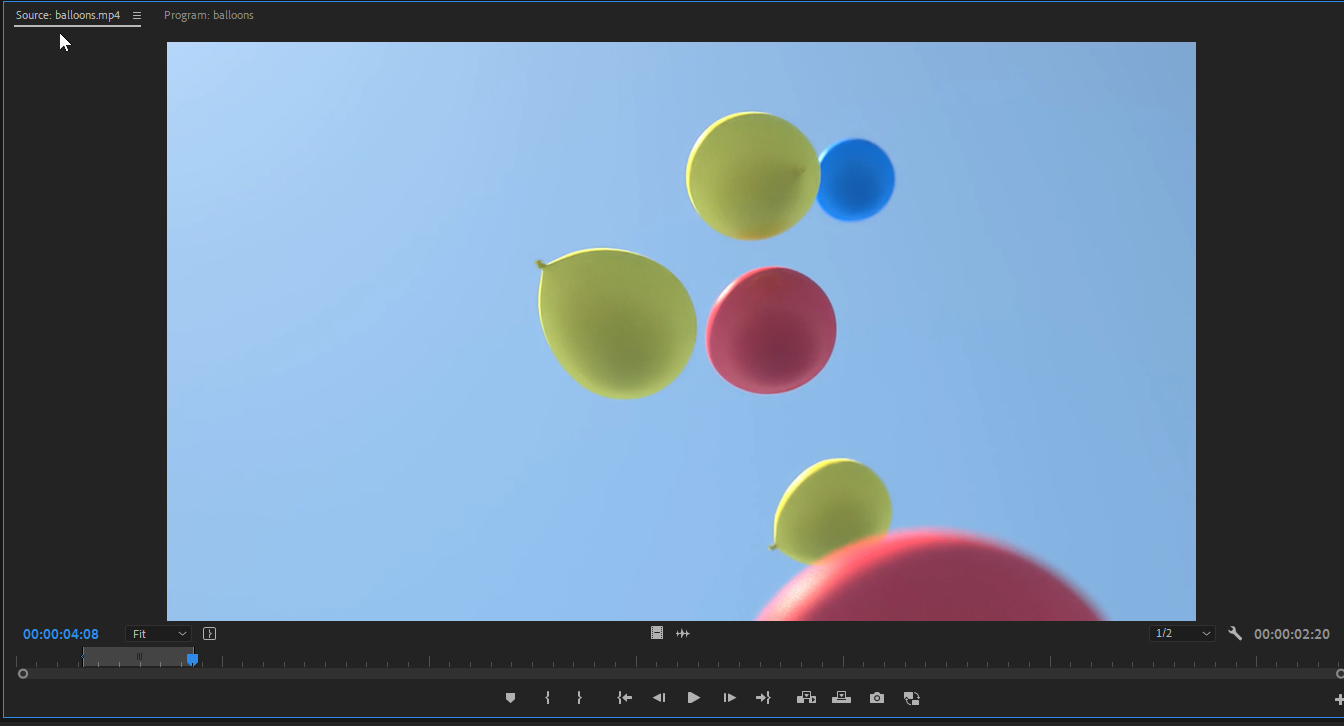Open the Fit zoom level dropdown
The width and height of the screenshot is (1344, 726).
pos(159,634)
